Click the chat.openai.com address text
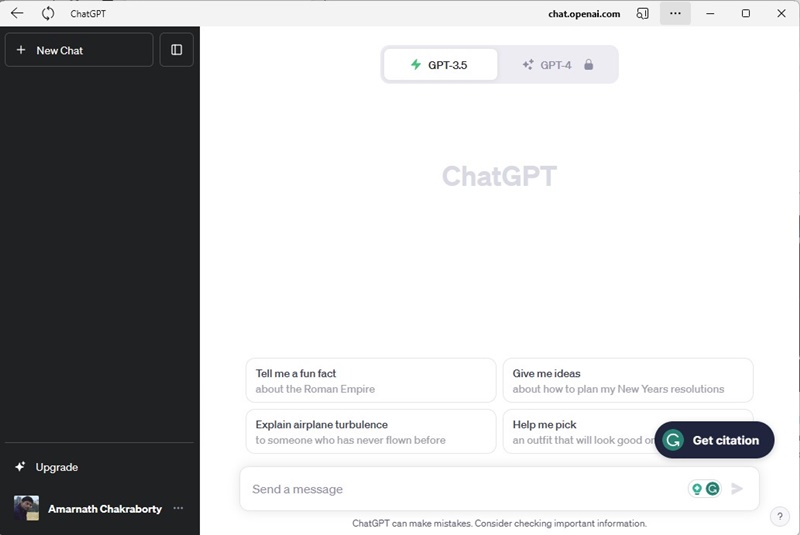This screenshot has width=800, height=535. click(584, 14)
